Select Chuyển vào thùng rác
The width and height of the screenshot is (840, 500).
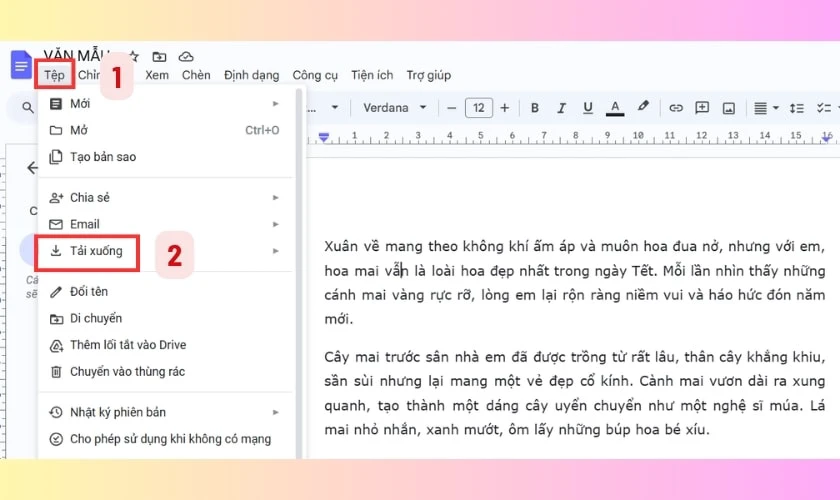tap(166, 371)
